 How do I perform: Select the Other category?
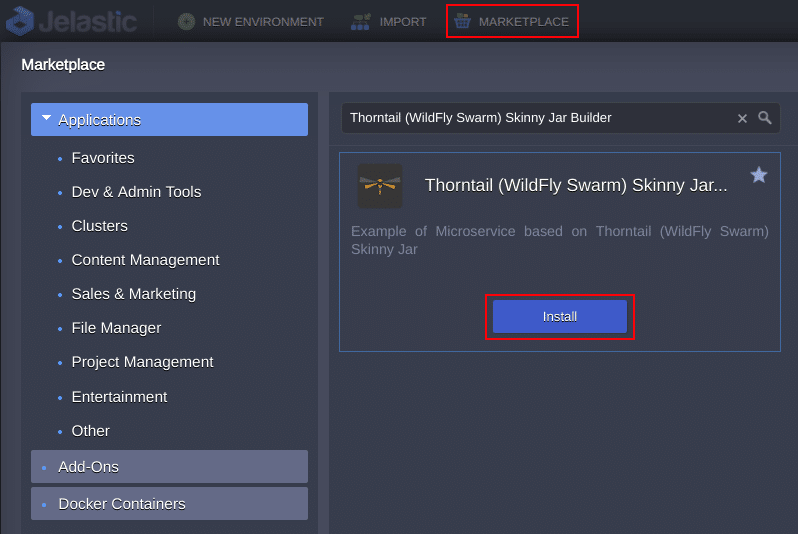90,431
